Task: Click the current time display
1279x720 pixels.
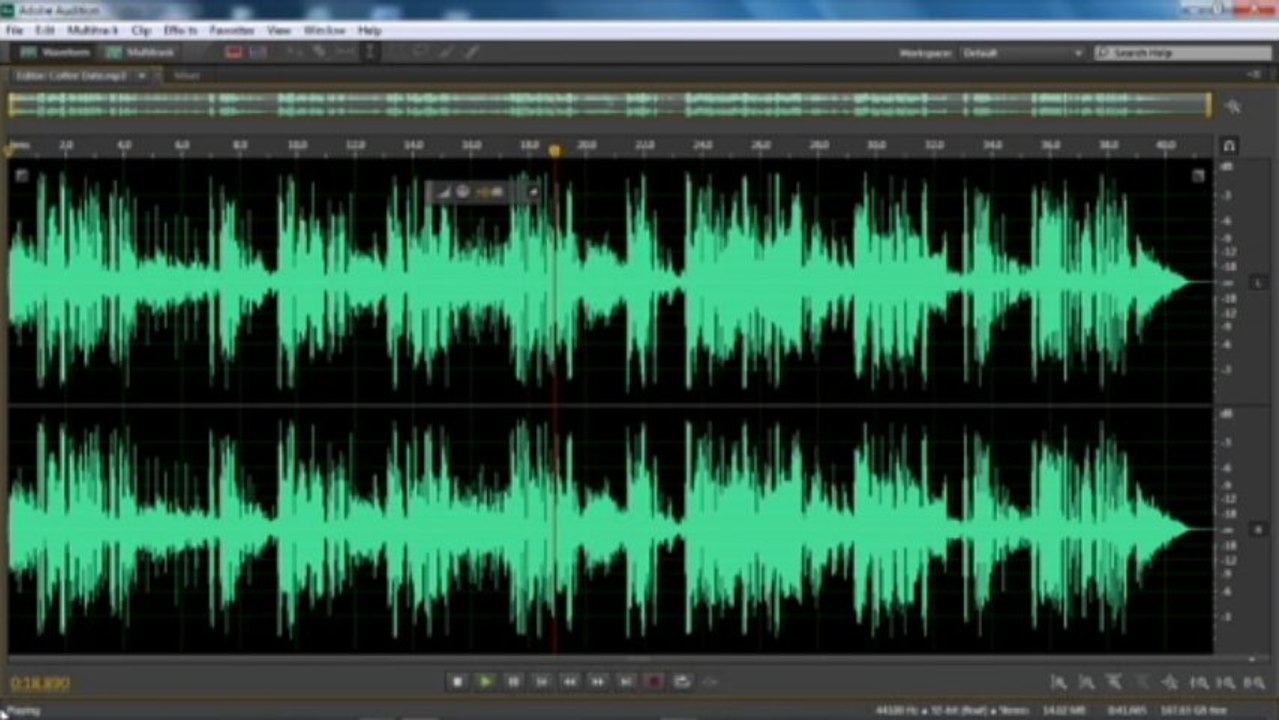Action: 40,683
